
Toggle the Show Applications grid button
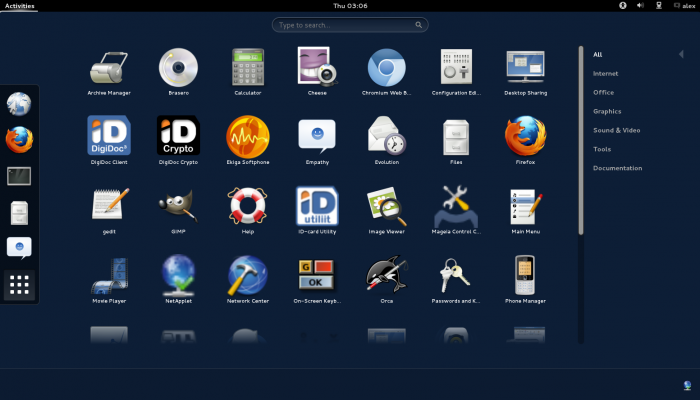tap(19, 285)
